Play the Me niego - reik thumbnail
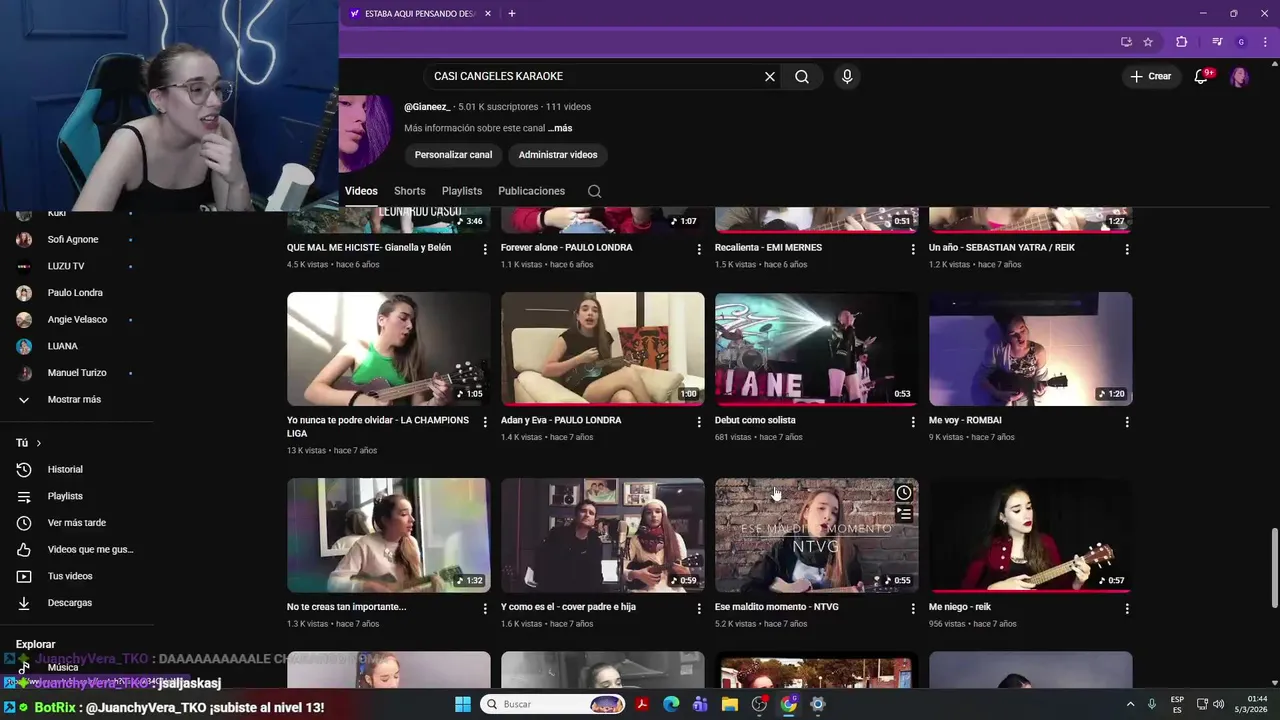This screenshot has height=720, width=1280. point(1030,535)
